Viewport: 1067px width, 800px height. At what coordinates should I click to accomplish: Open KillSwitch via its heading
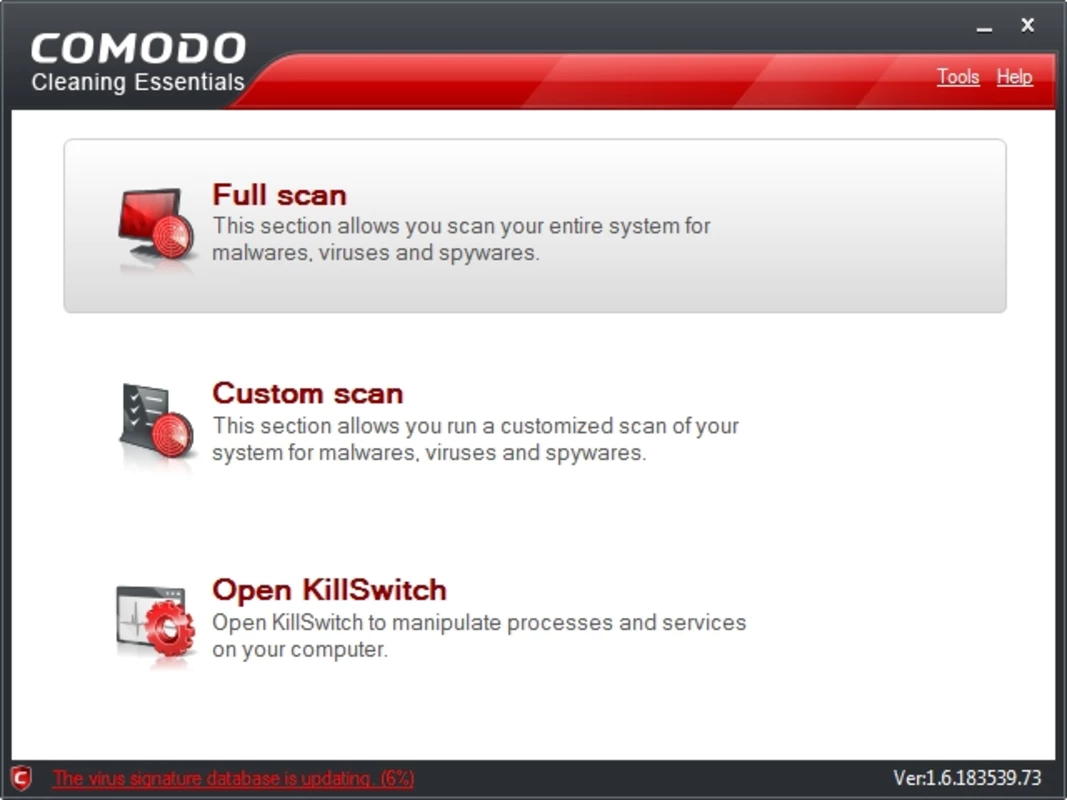tap(329, 590)
